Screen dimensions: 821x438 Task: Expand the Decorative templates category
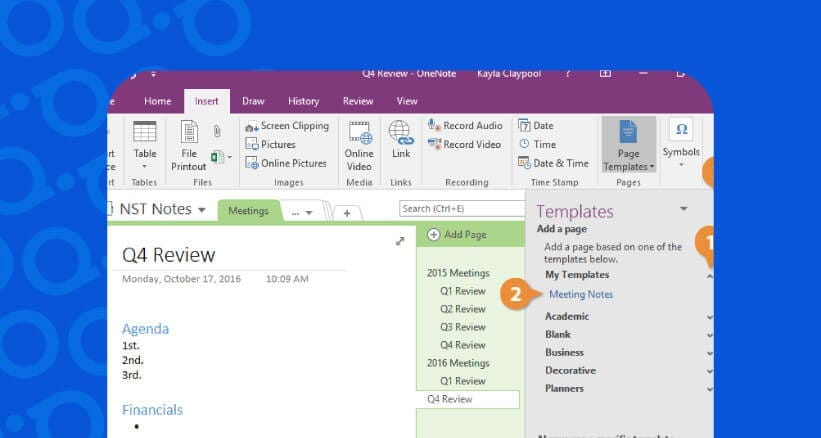570,370
